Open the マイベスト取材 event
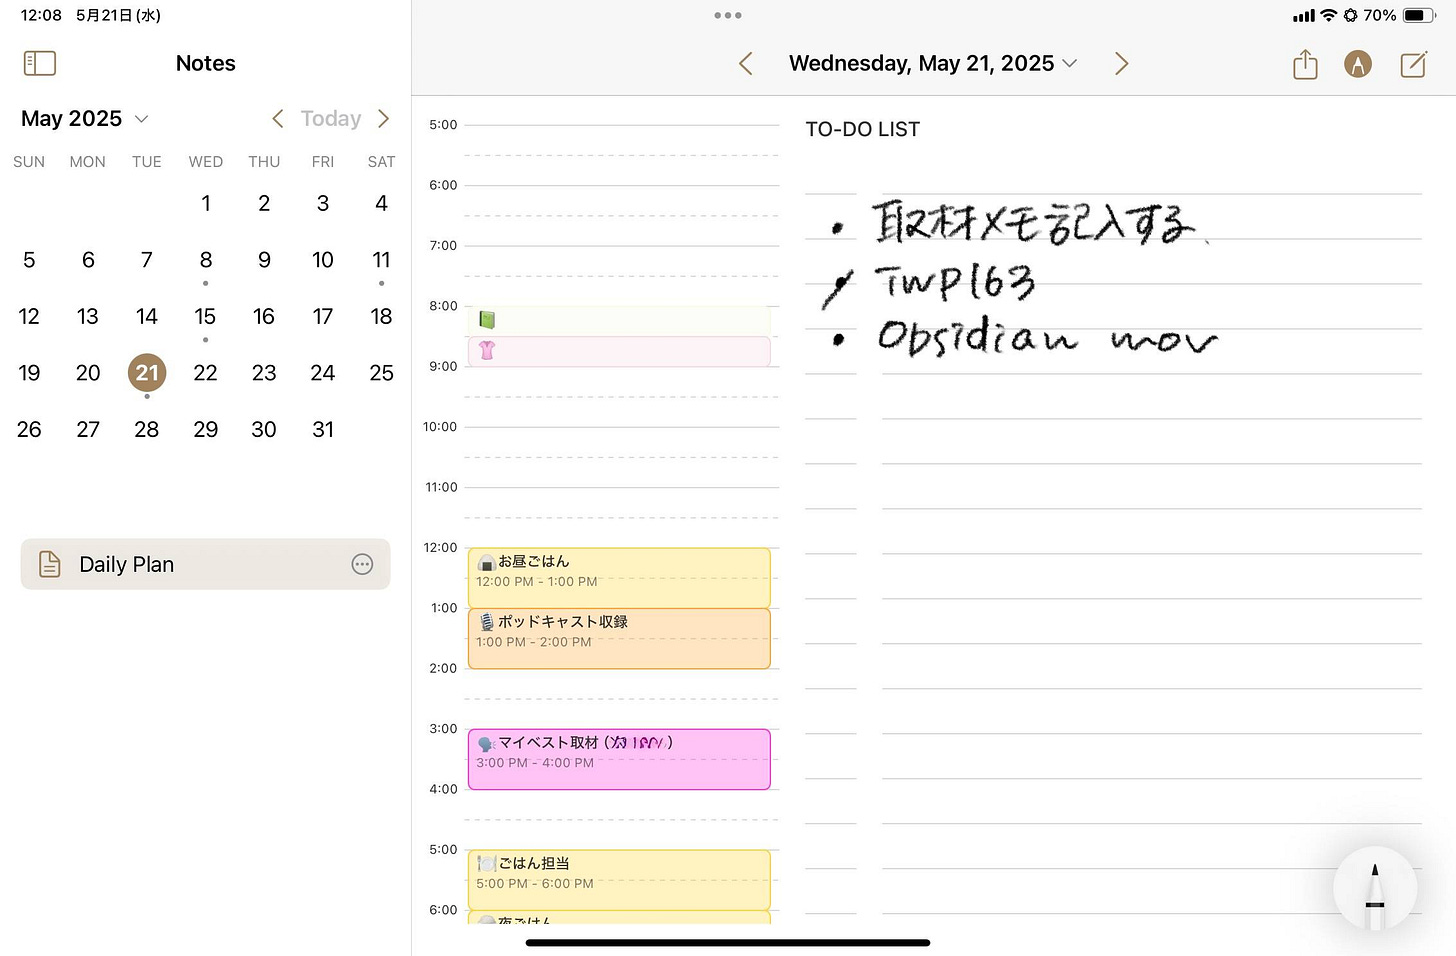 pyautogui.click(x=619, y=759)
